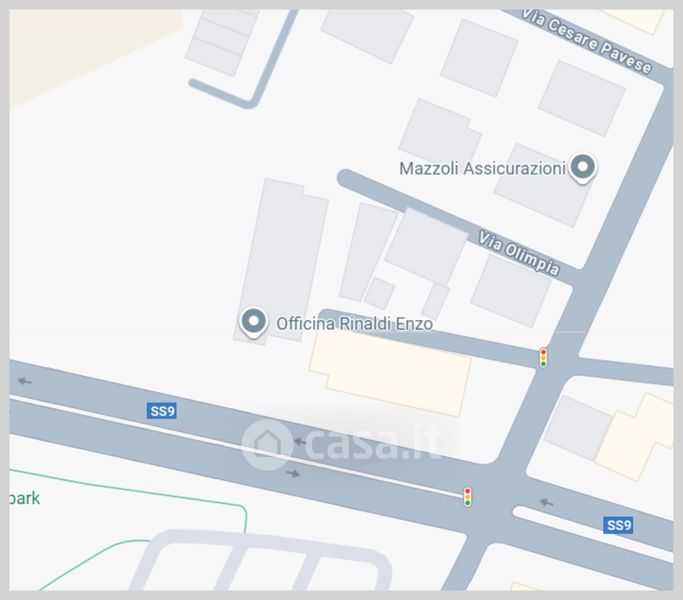The height and width of the screenshot is (600, 683).
Task: Open the Officina Rinaldi Enzo label
Action: coord(355,324)
